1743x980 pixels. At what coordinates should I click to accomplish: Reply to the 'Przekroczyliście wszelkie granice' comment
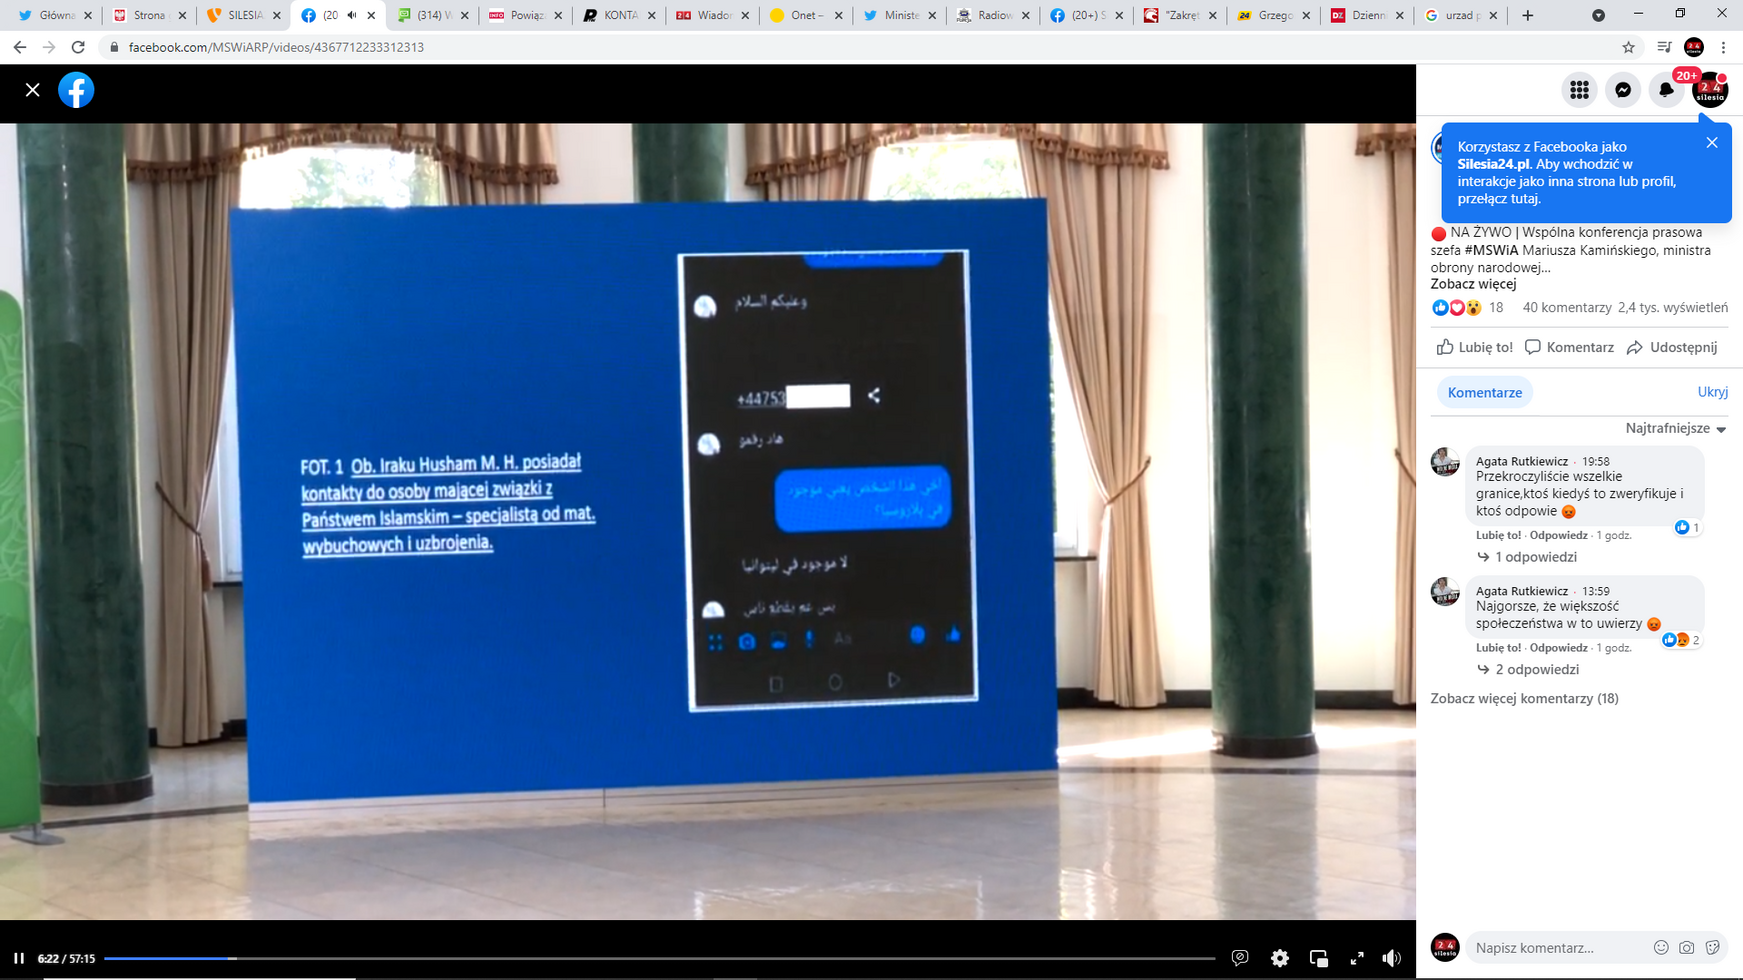coord(1558,535)
